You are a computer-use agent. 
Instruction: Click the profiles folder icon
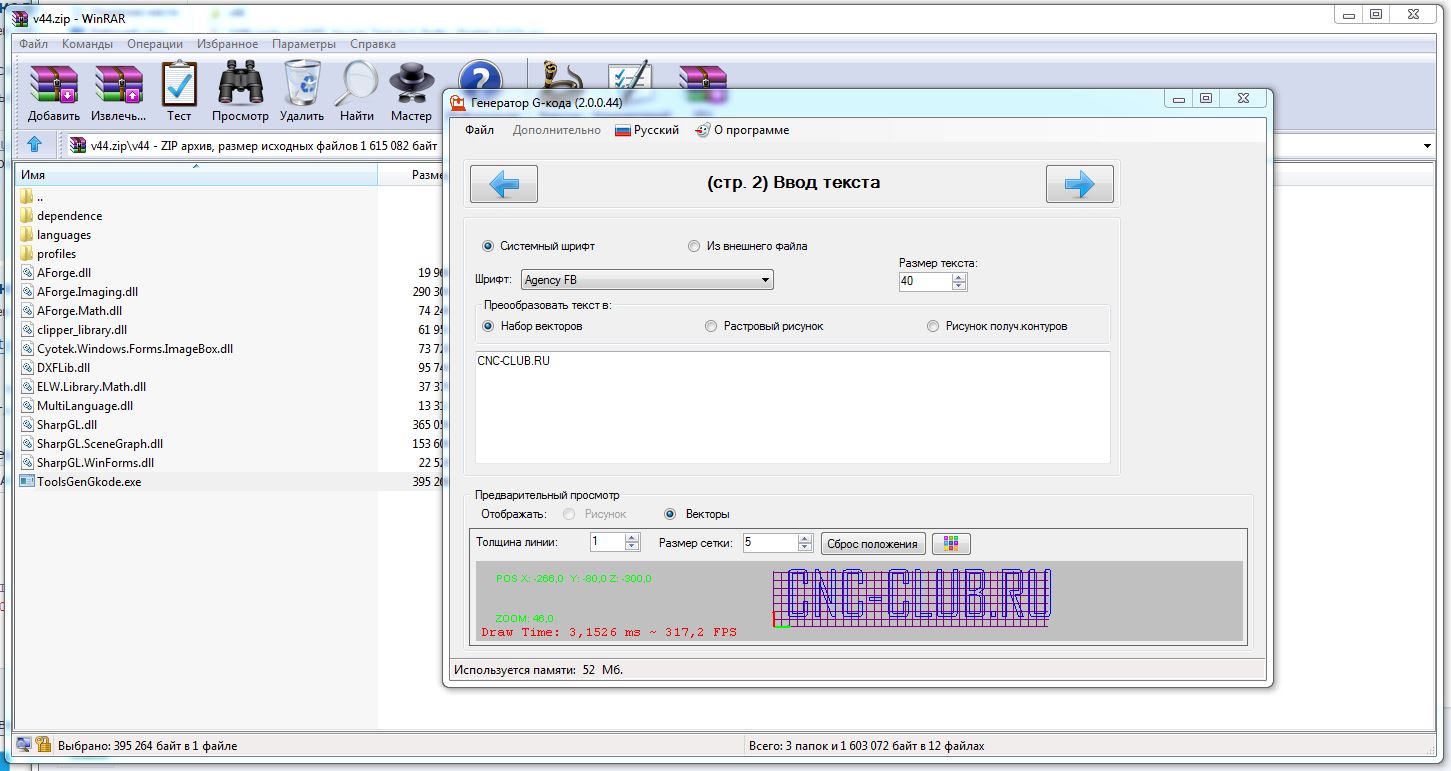27,254
